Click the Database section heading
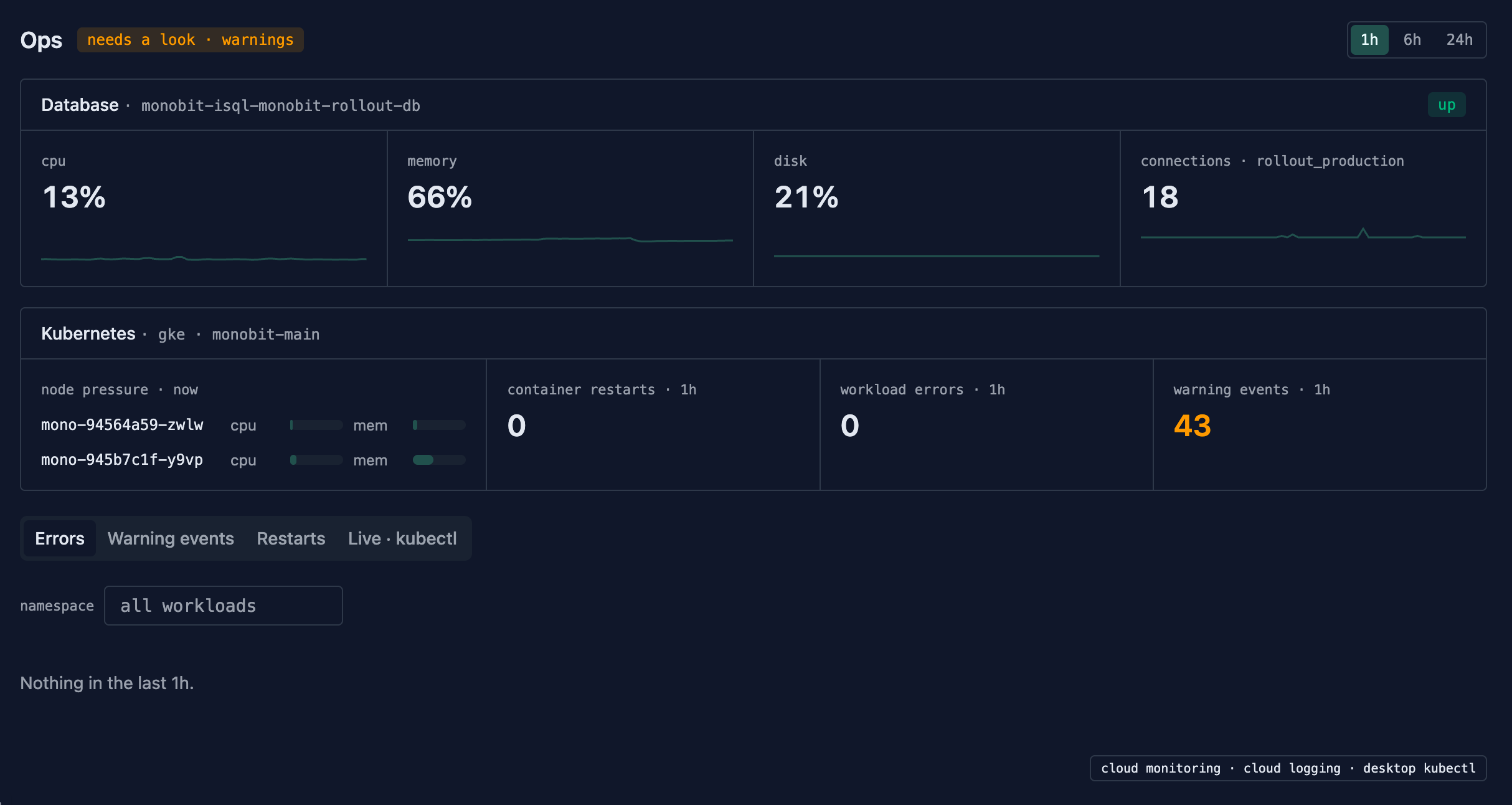This screenshot has height=805, width=1512. (80, 105)
